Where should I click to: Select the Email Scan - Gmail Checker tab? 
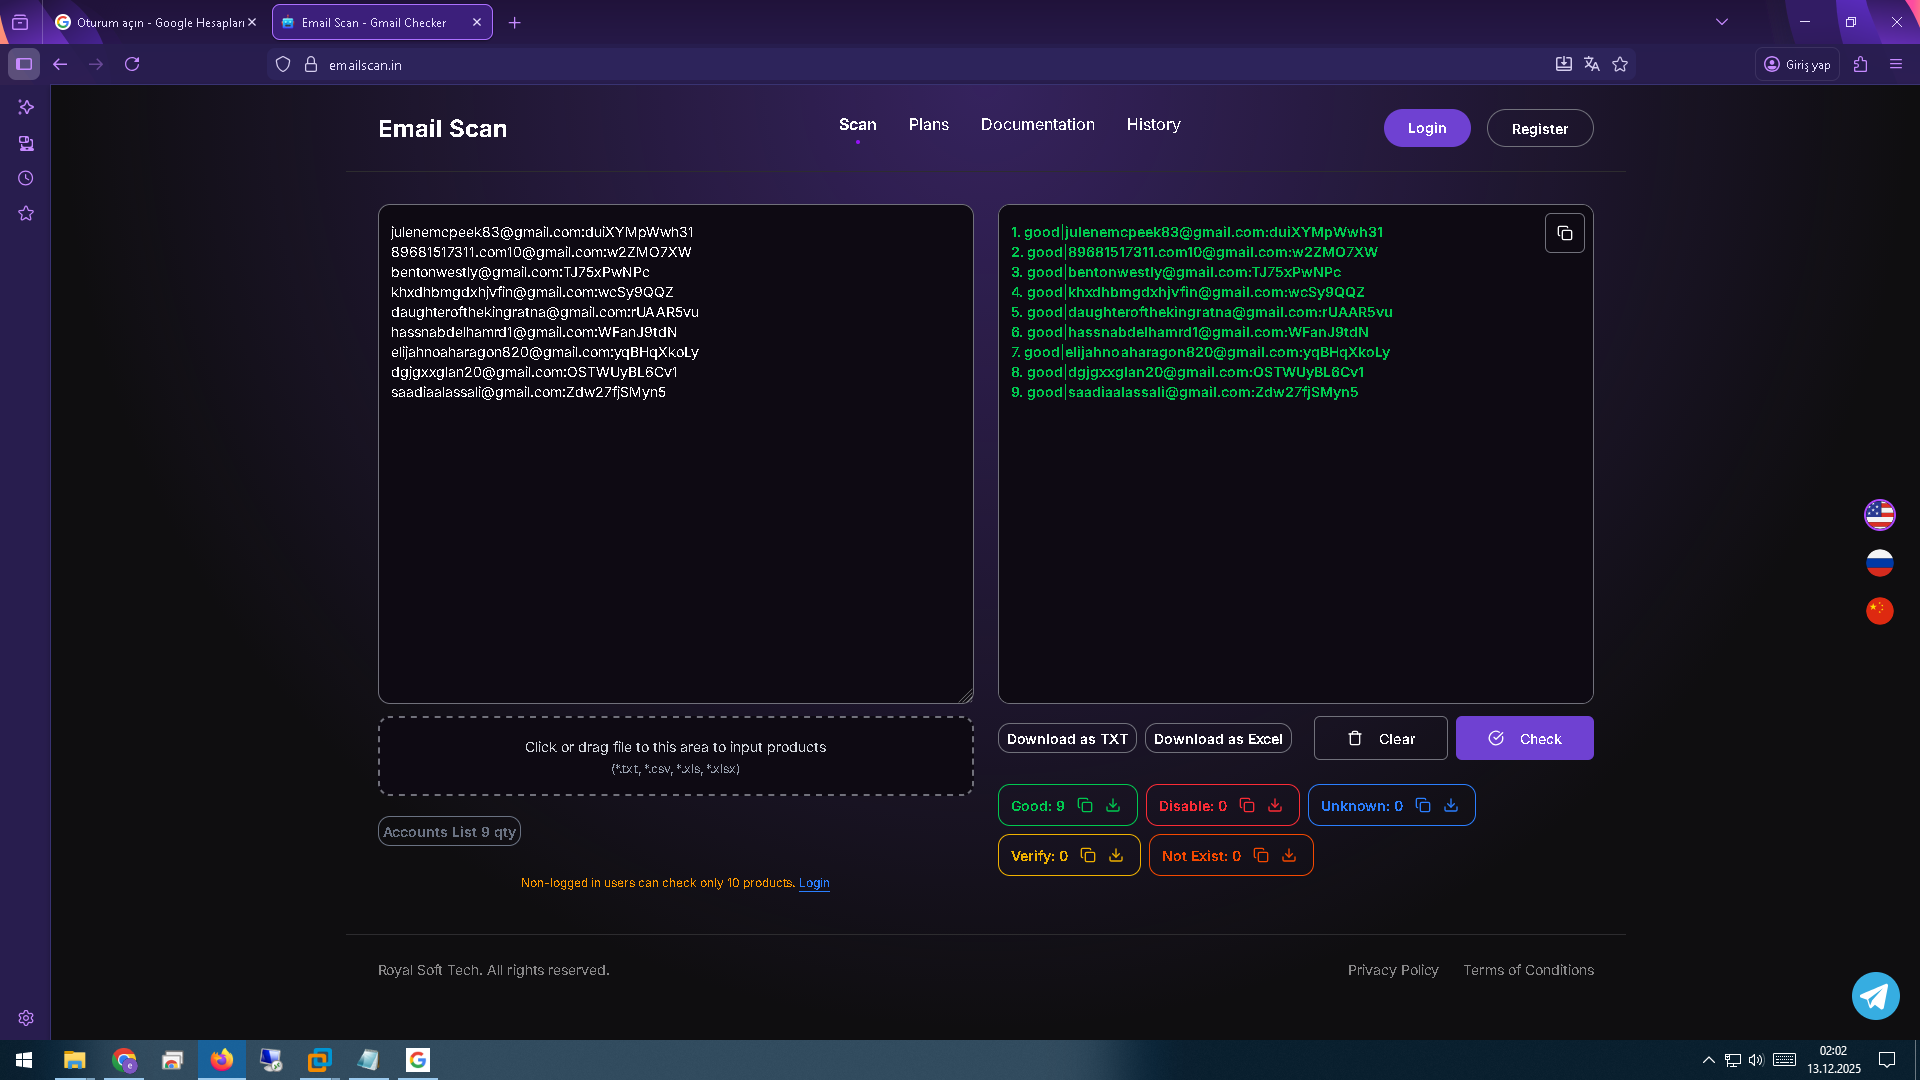382,22
